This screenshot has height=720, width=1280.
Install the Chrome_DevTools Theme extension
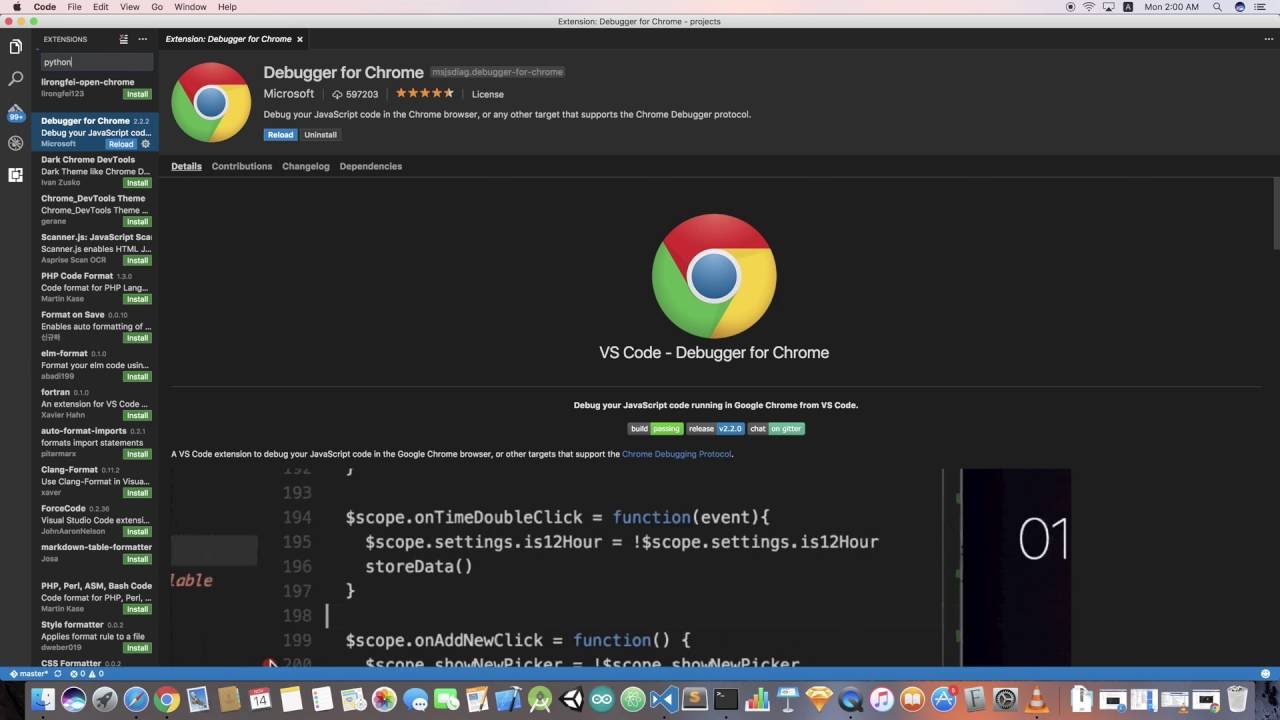[137, 222]
